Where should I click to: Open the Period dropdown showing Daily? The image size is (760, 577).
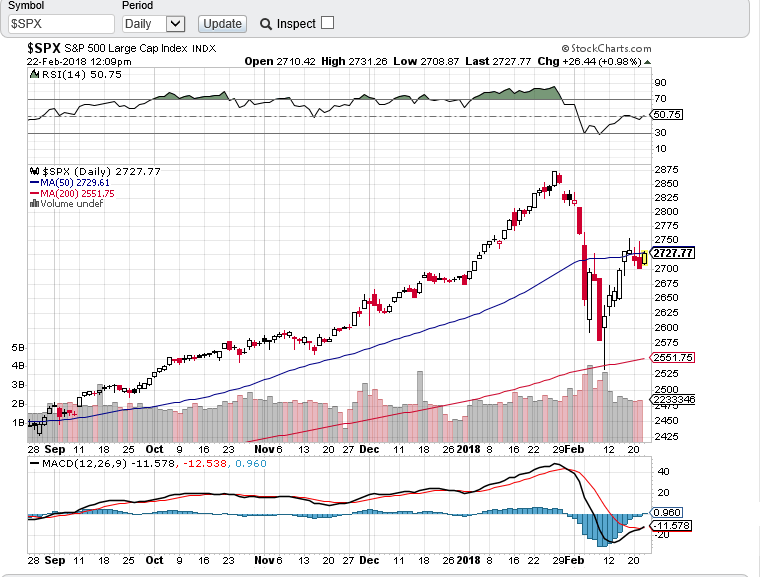point(154,24)
